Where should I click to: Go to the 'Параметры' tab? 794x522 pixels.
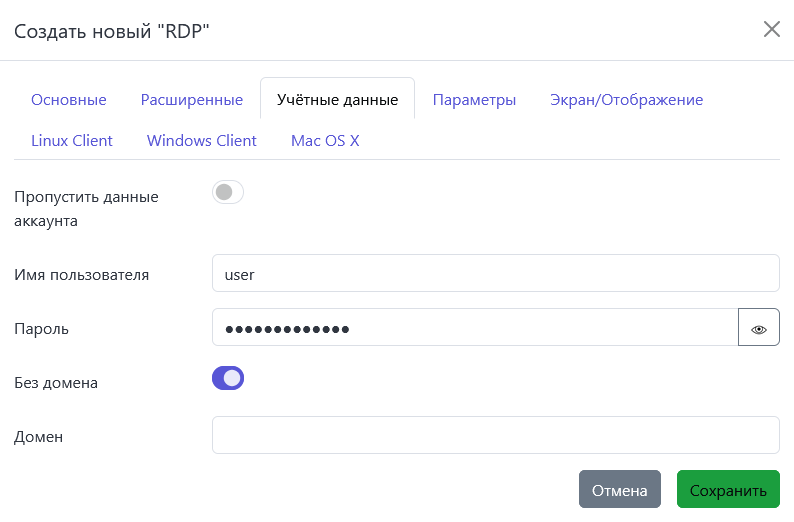pyautogui.click(x=474, y=100)
